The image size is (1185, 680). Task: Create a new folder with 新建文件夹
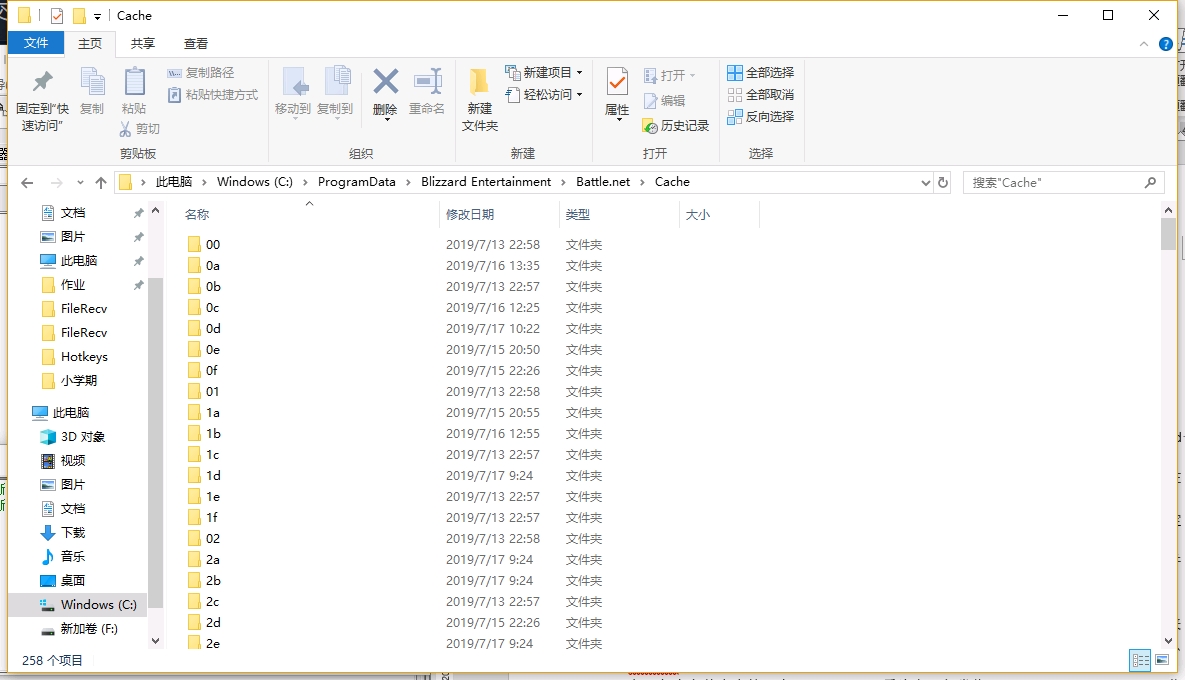pyautogui.click(x=479, y=99)
